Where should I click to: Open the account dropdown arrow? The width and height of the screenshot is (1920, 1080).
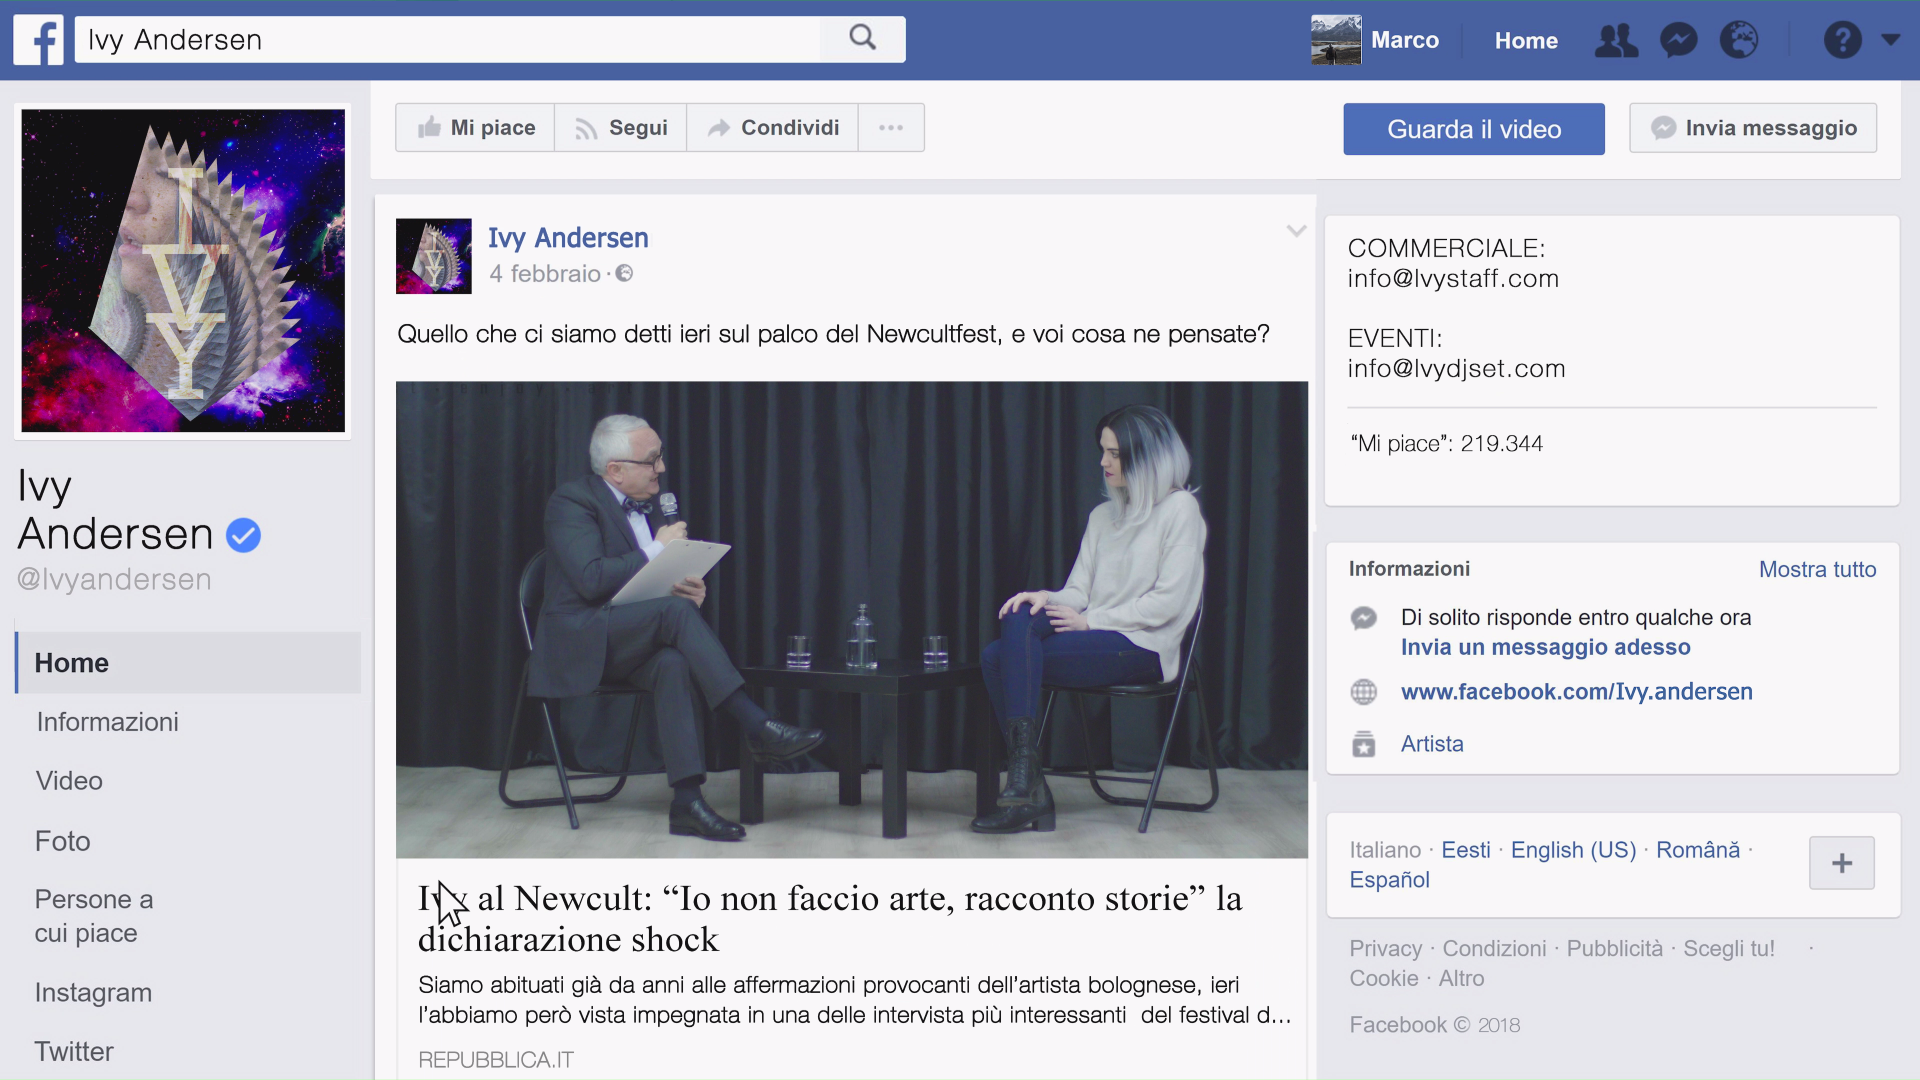pos(1890,40)
